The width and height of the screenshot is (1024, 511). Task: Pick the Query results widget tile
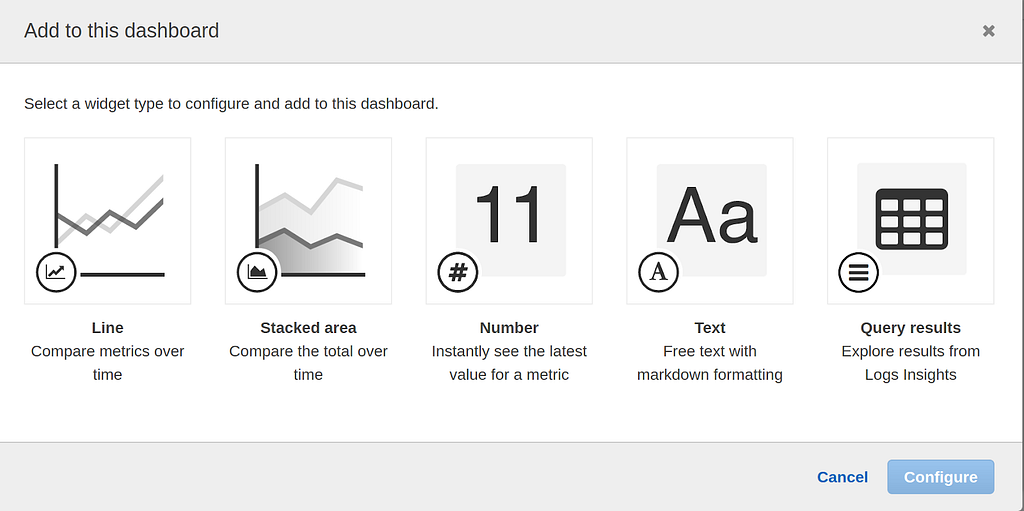click(x=910, y=221)
